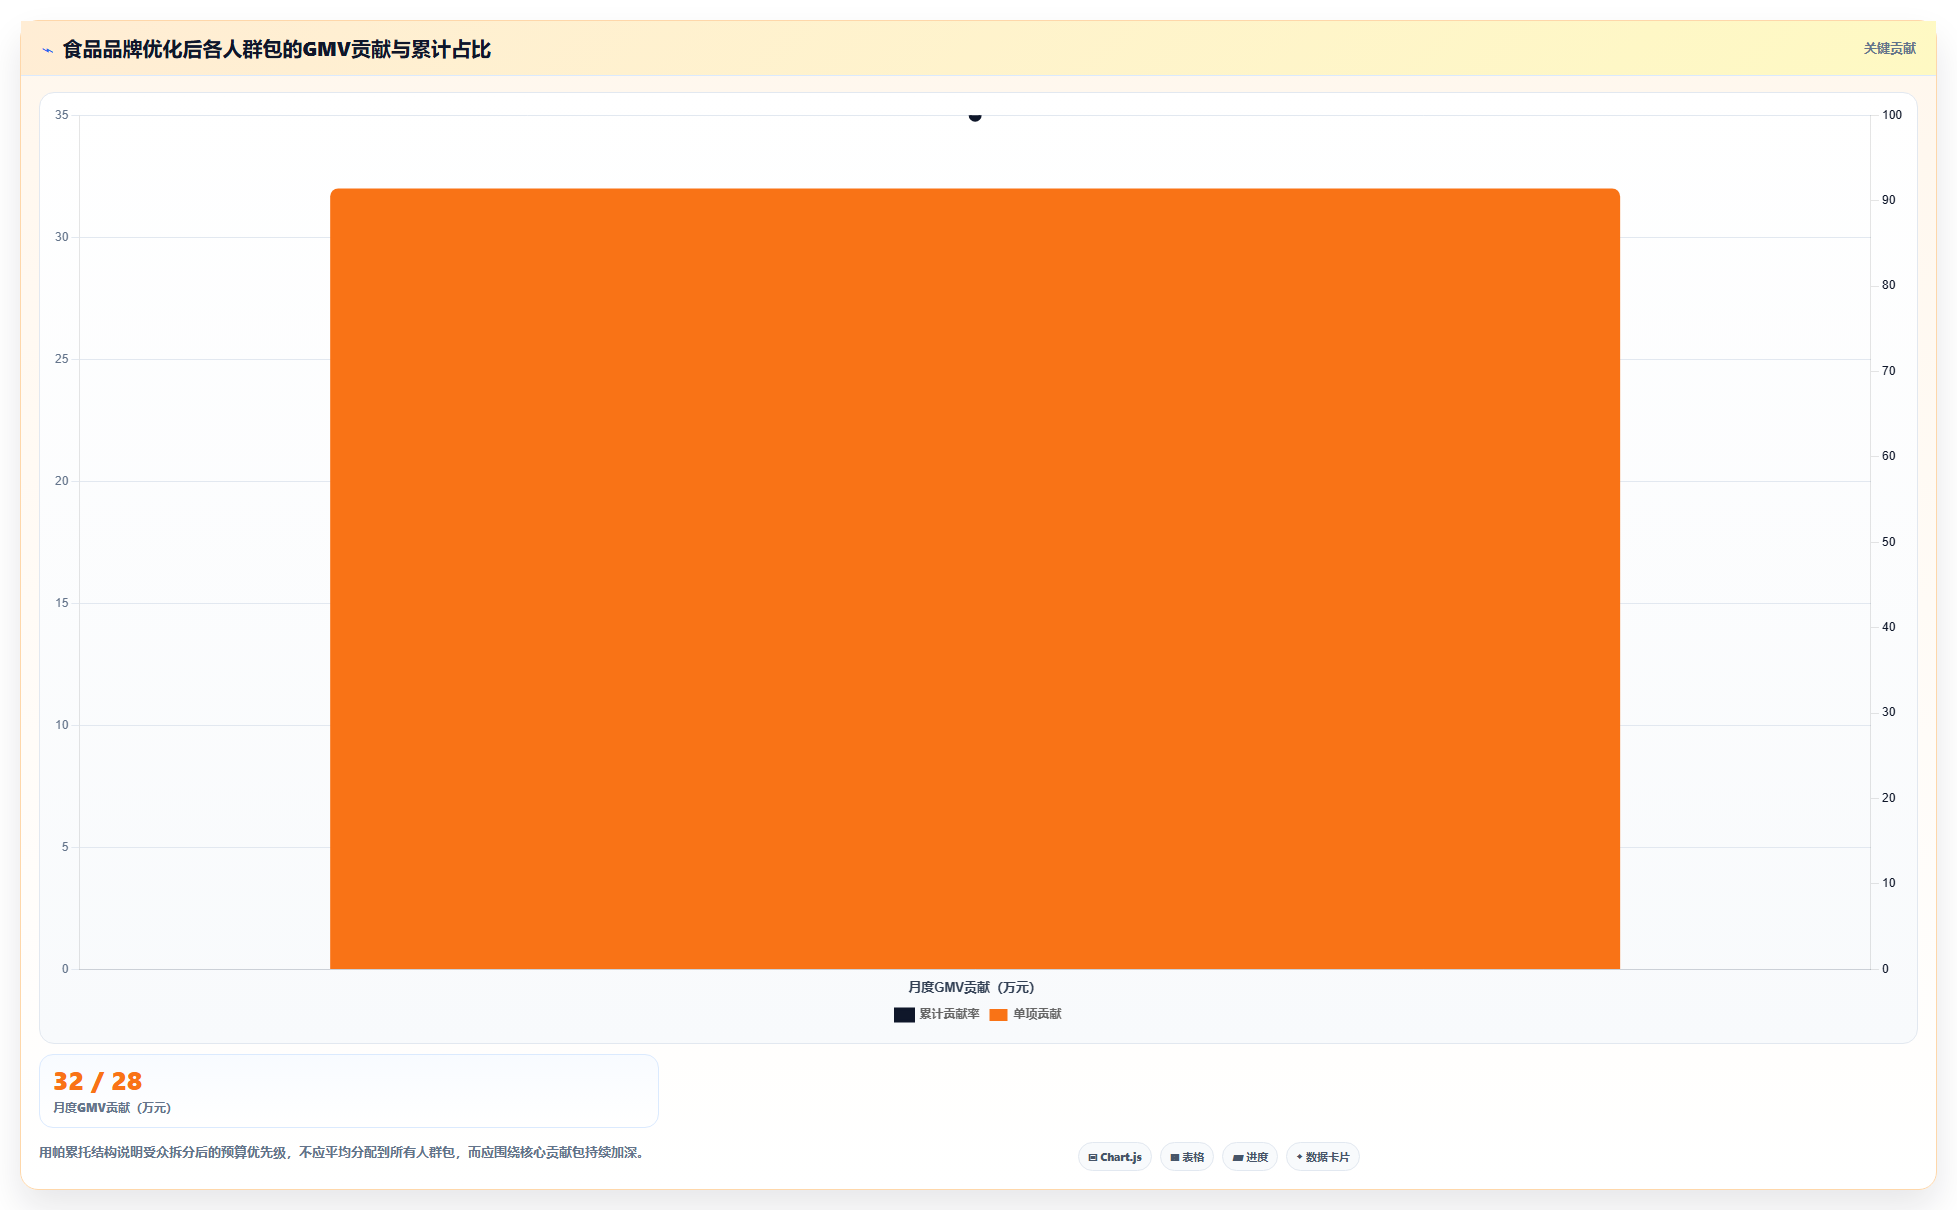Click the Chart.js tag pill

click(1115, 1157)
